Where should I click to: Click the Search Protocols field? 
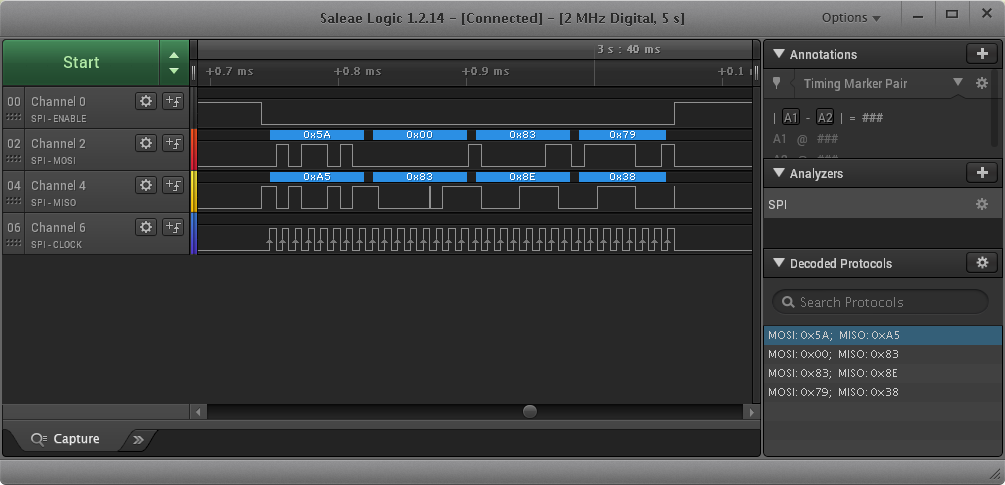point(880,302)
